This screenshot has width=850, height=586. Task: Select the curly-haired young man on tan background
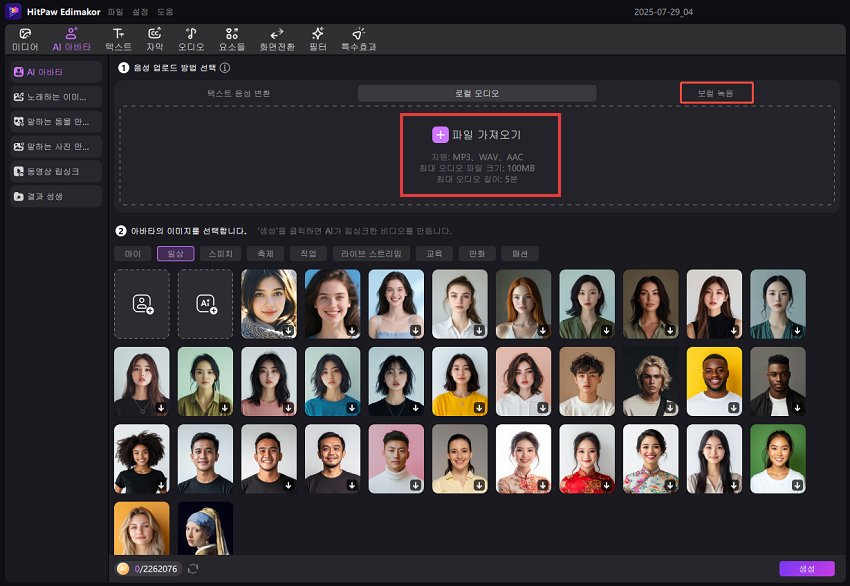pyautogui.click(x=587, y=381)
